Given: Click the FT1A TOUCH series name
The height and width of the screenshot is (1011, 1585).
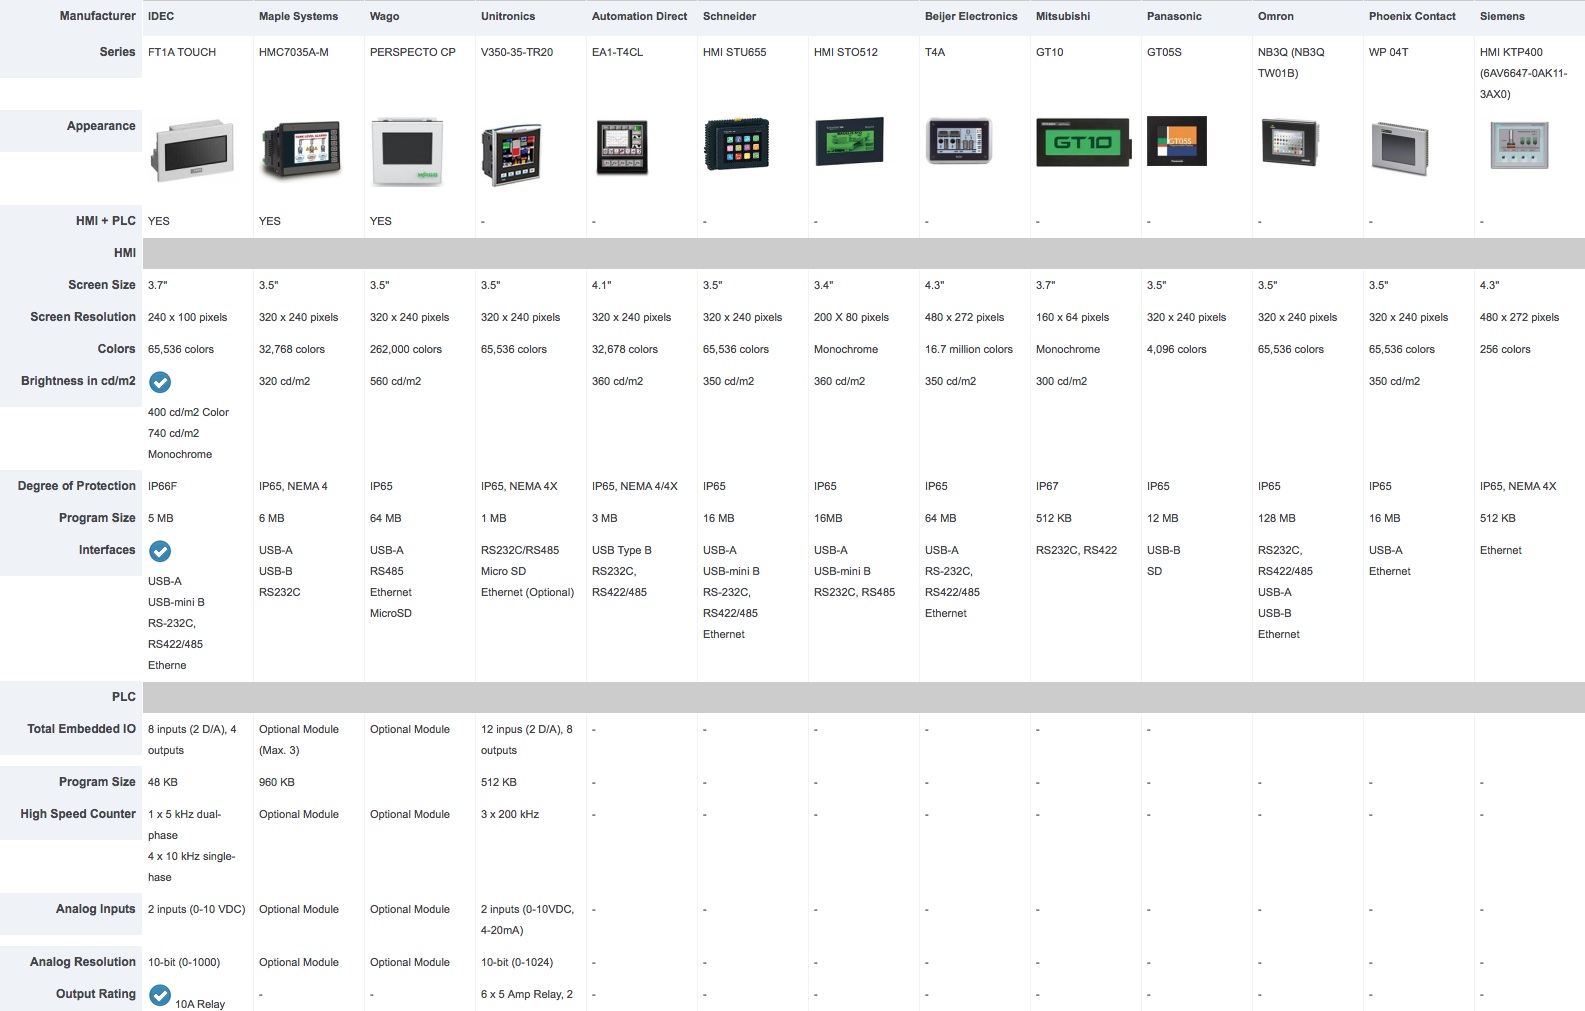Looking at the screenshot, I should point(182,52).
